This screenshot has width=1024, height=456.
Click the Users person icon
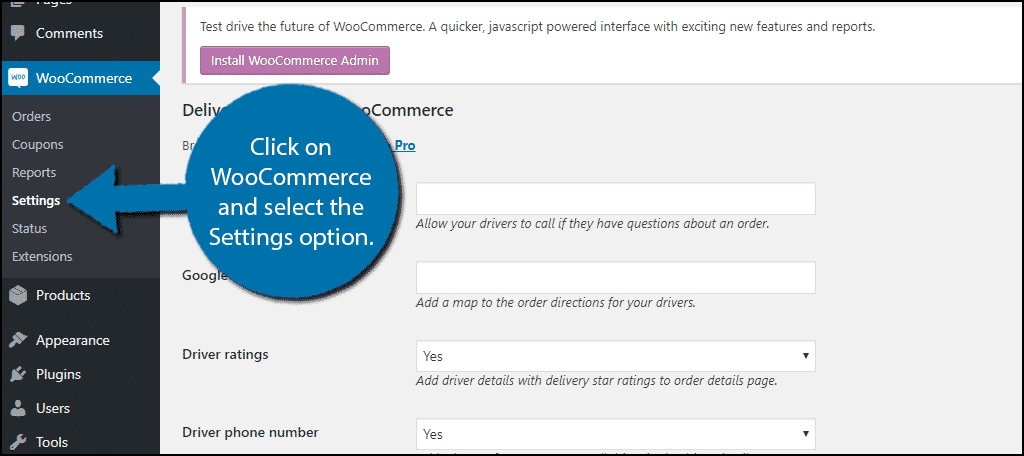tap(18, 408)
